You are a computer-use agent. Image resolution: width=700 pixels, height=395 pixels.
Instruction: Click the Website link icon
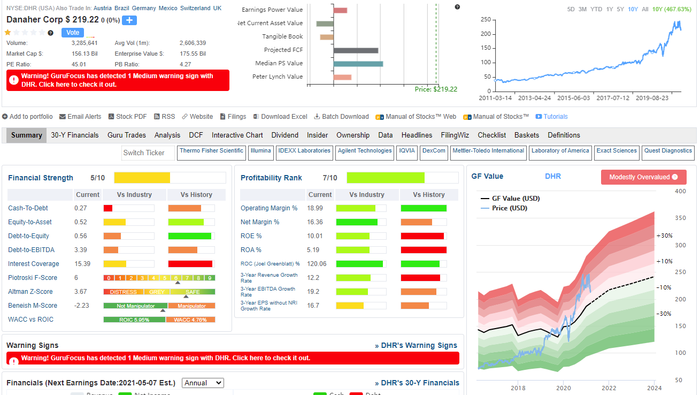pos(184,116)
